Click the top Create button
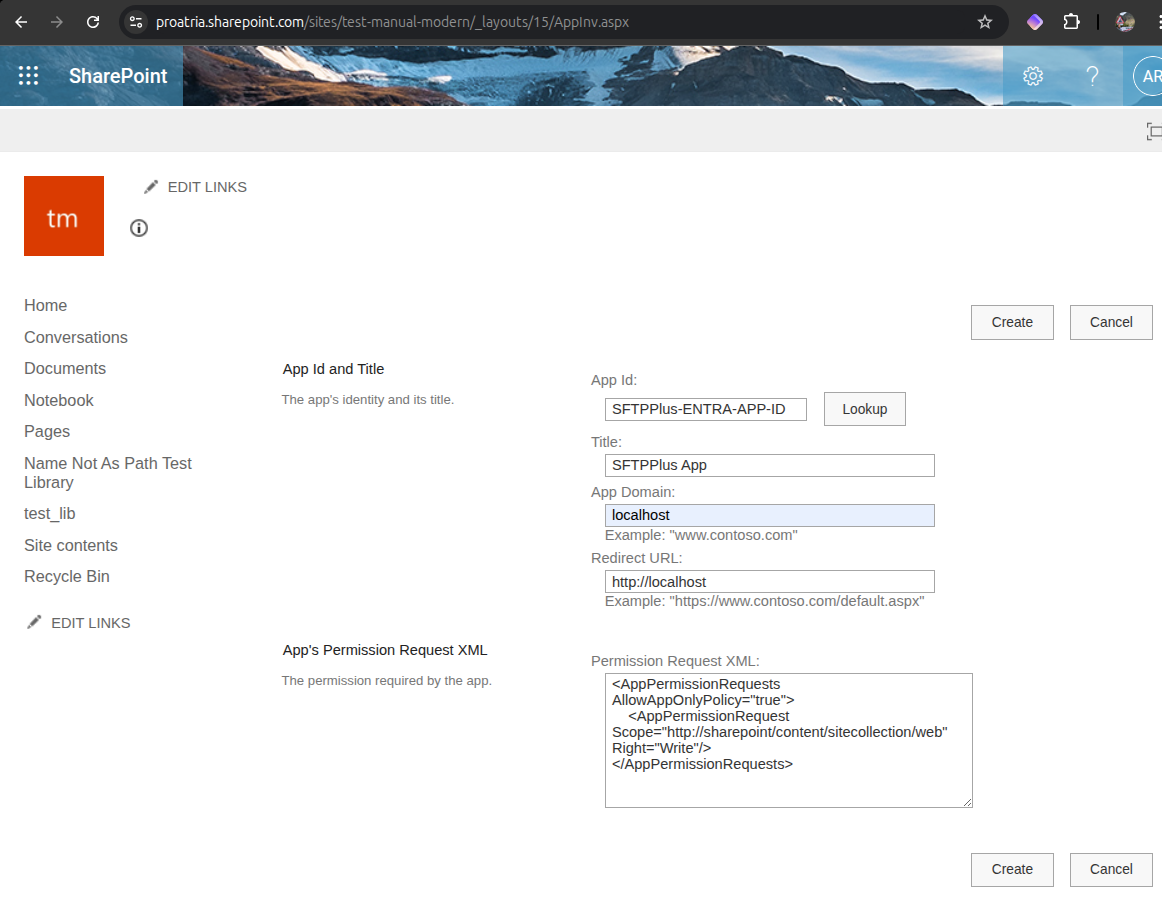This screenshot has height=898, width=1162. (1012, 322)
